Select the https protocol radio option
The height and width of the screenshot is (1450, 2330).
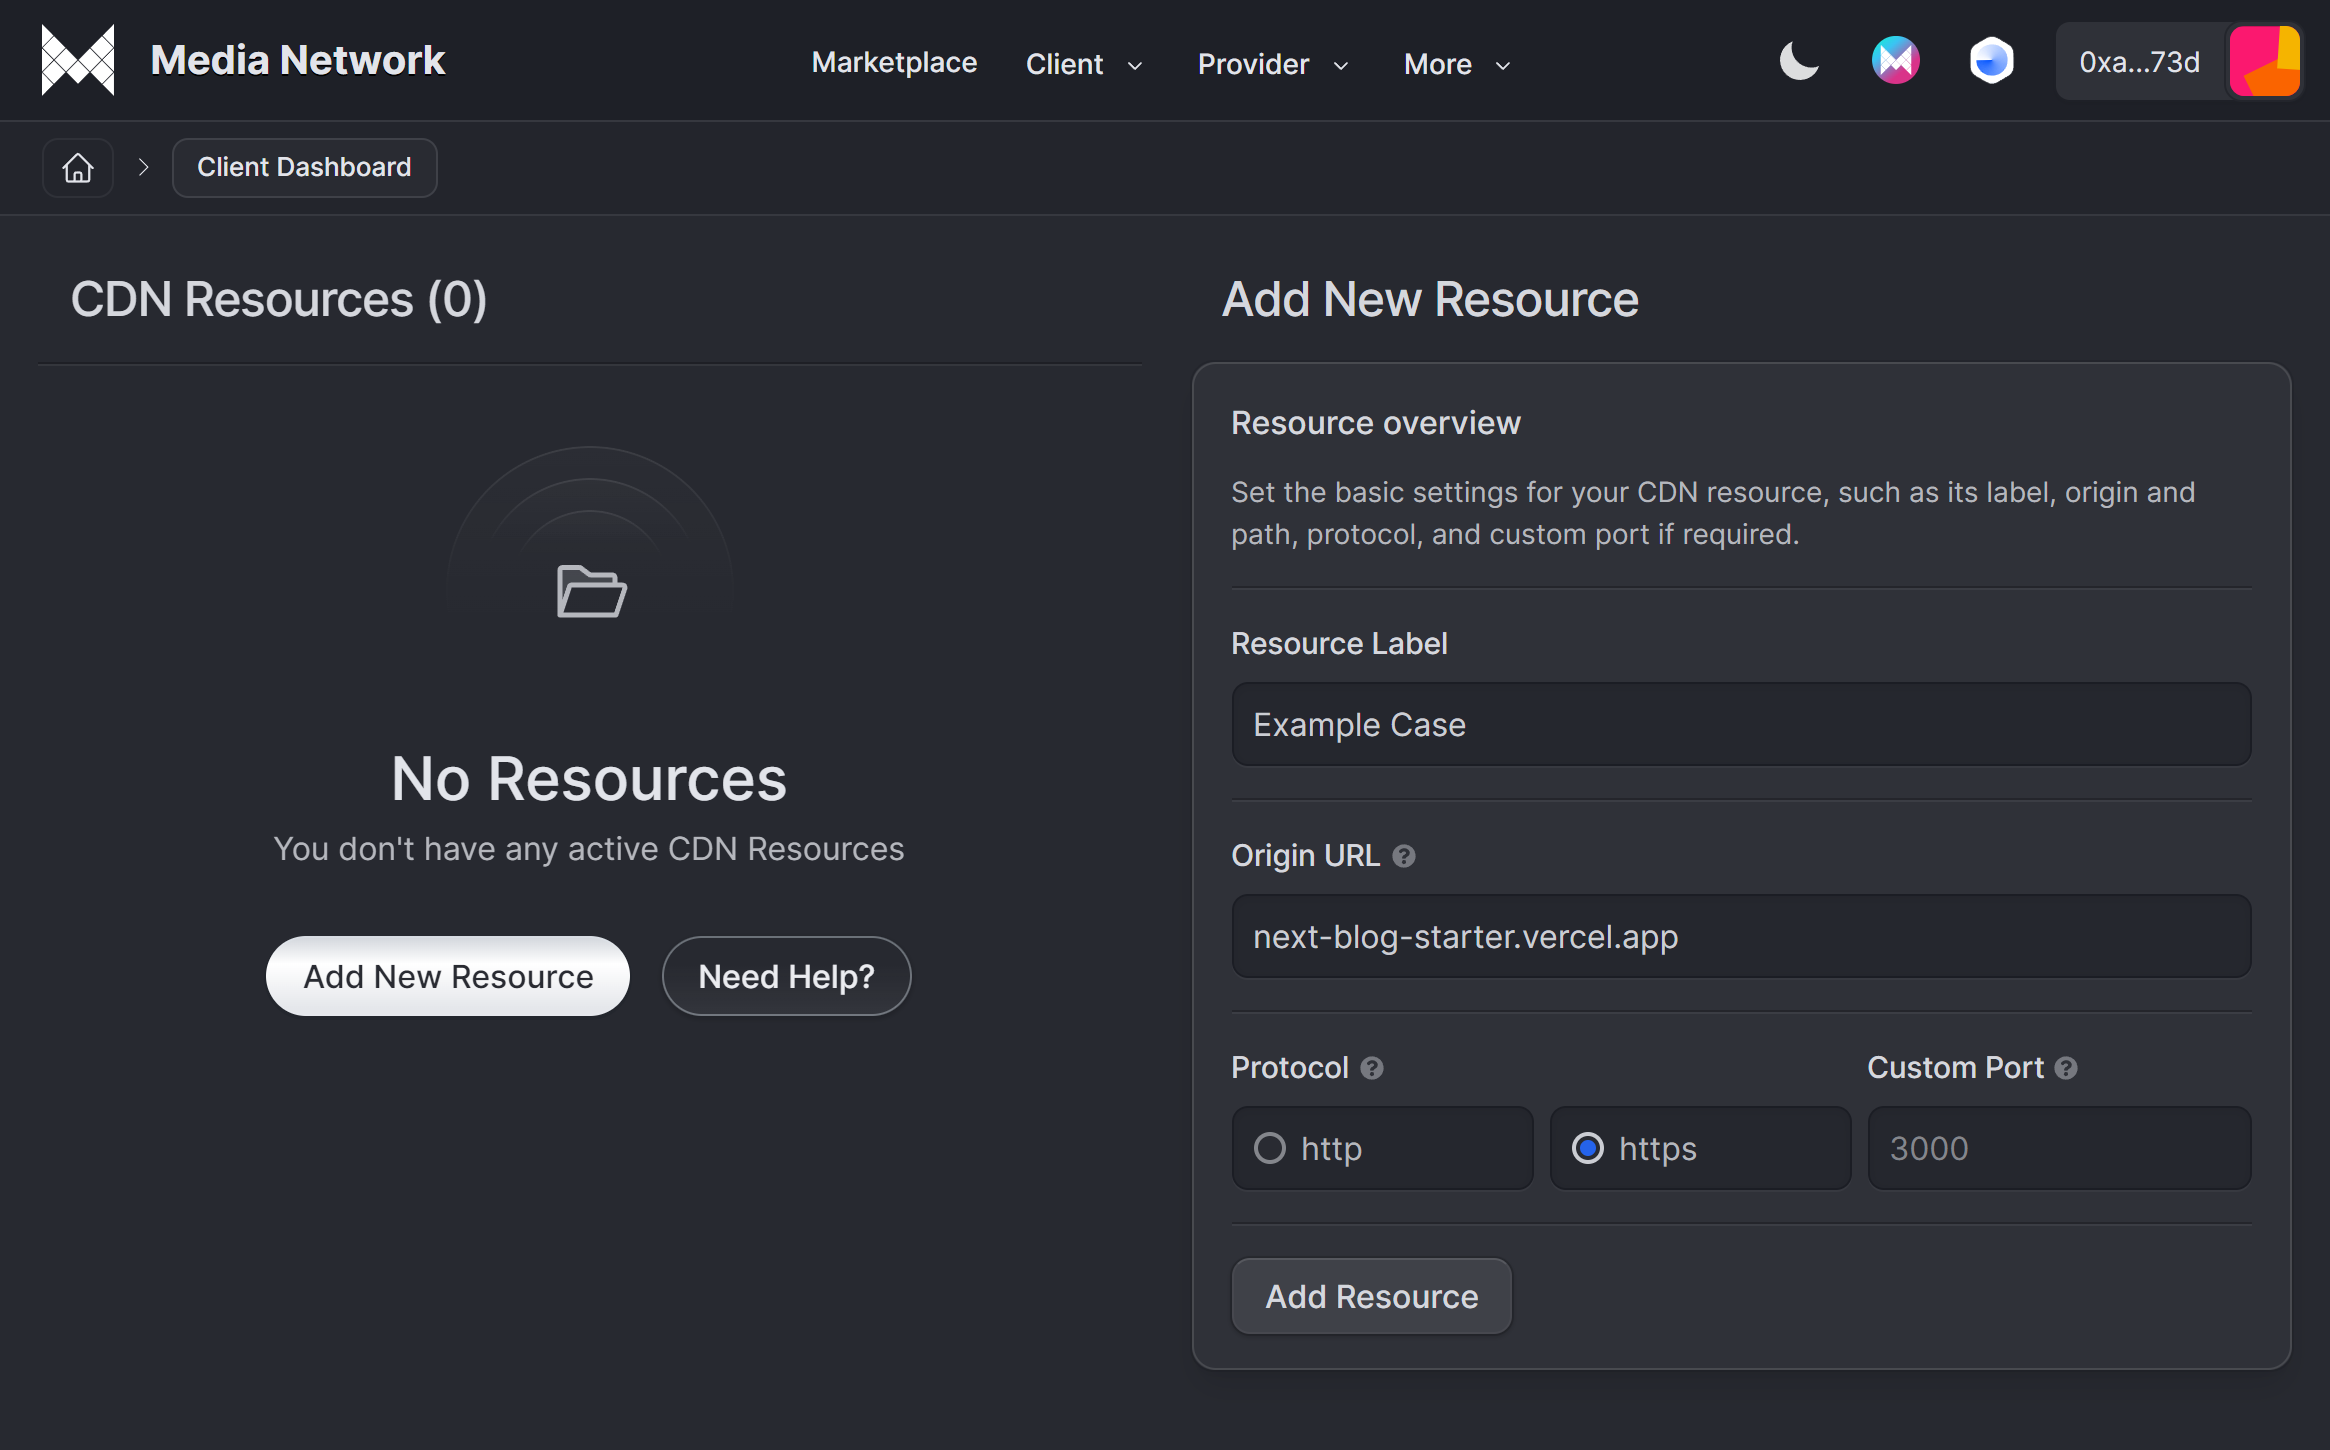(x=1700, y=1148)
